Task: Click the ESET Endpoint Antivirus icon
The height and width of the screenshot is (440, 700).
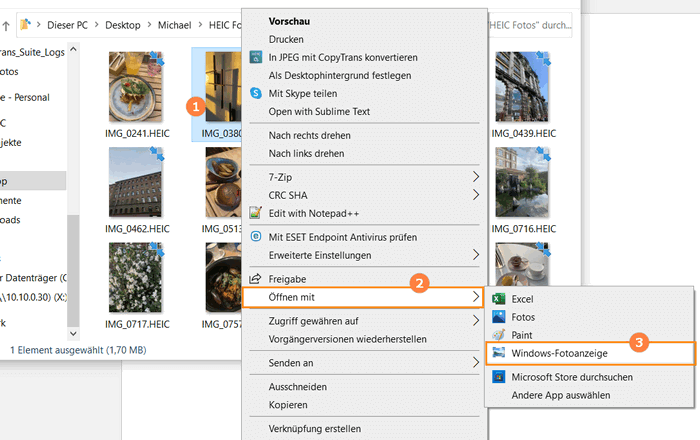Action: pos(256,237)
